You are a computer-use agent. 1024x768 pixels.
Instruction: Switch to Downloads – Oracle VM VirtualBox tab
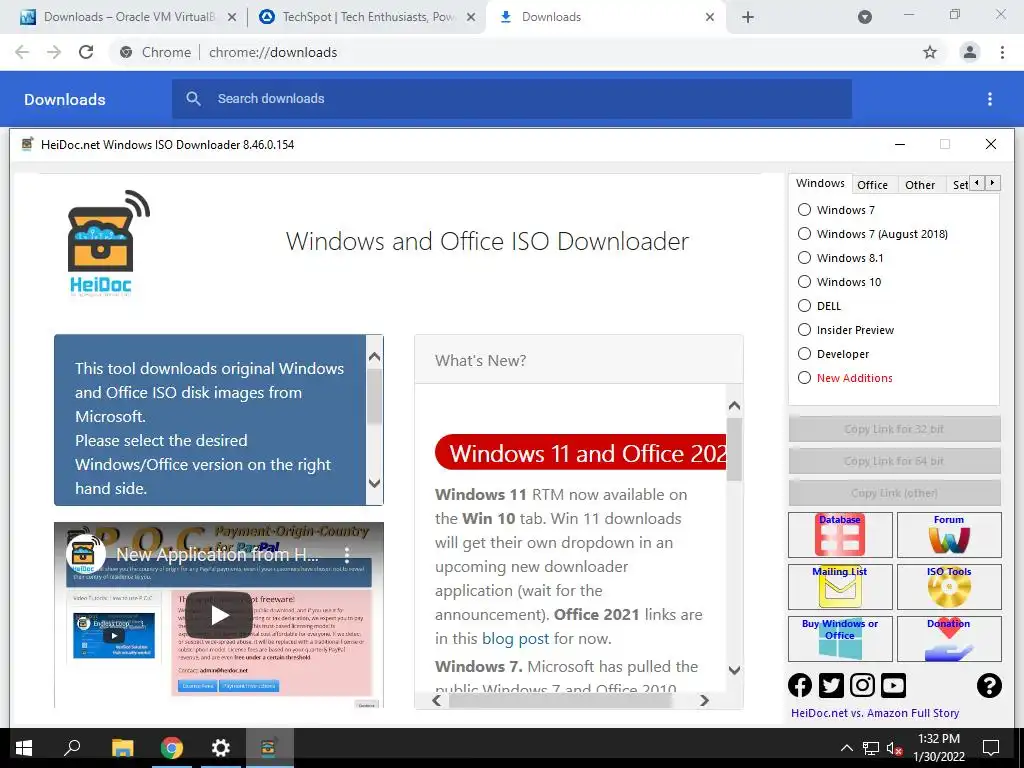coord(127,17)
